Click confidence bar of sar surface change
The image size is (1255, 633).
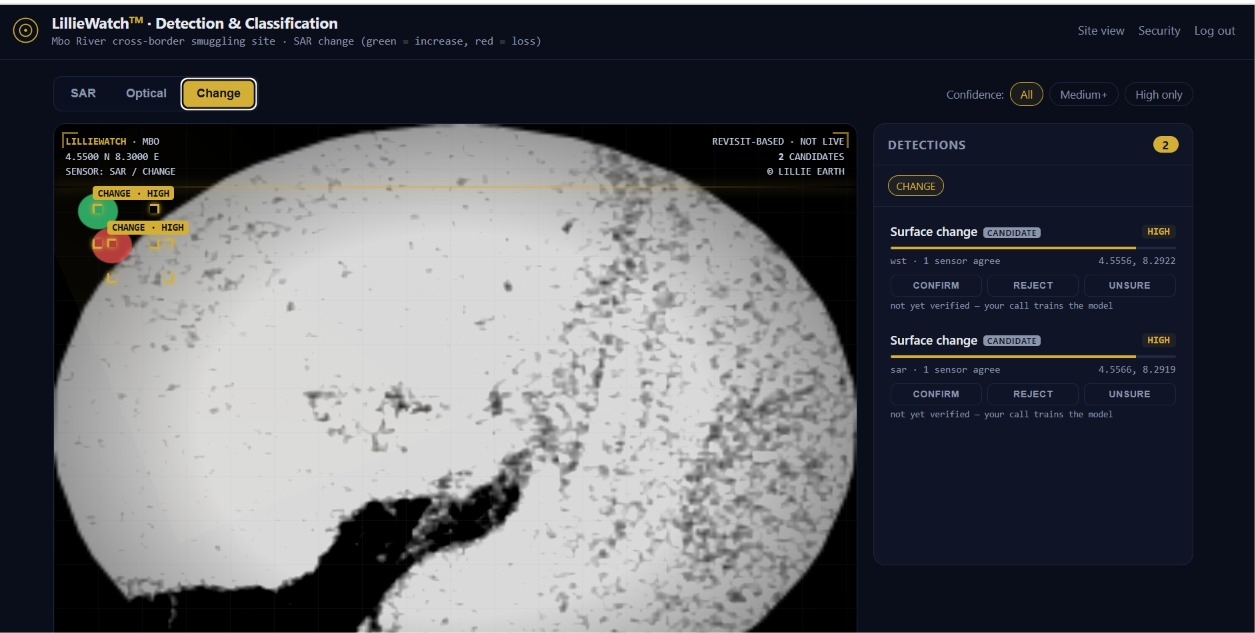point(1033,356)
